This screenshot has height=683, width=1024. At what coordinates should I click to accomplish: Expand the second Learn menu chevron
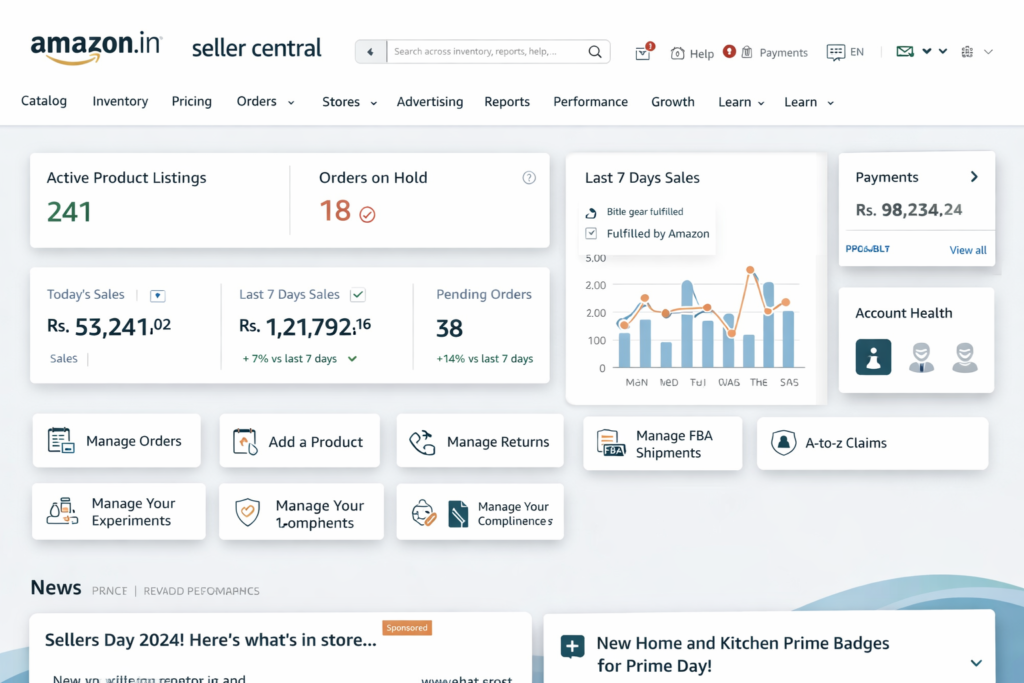pos(831,103)
